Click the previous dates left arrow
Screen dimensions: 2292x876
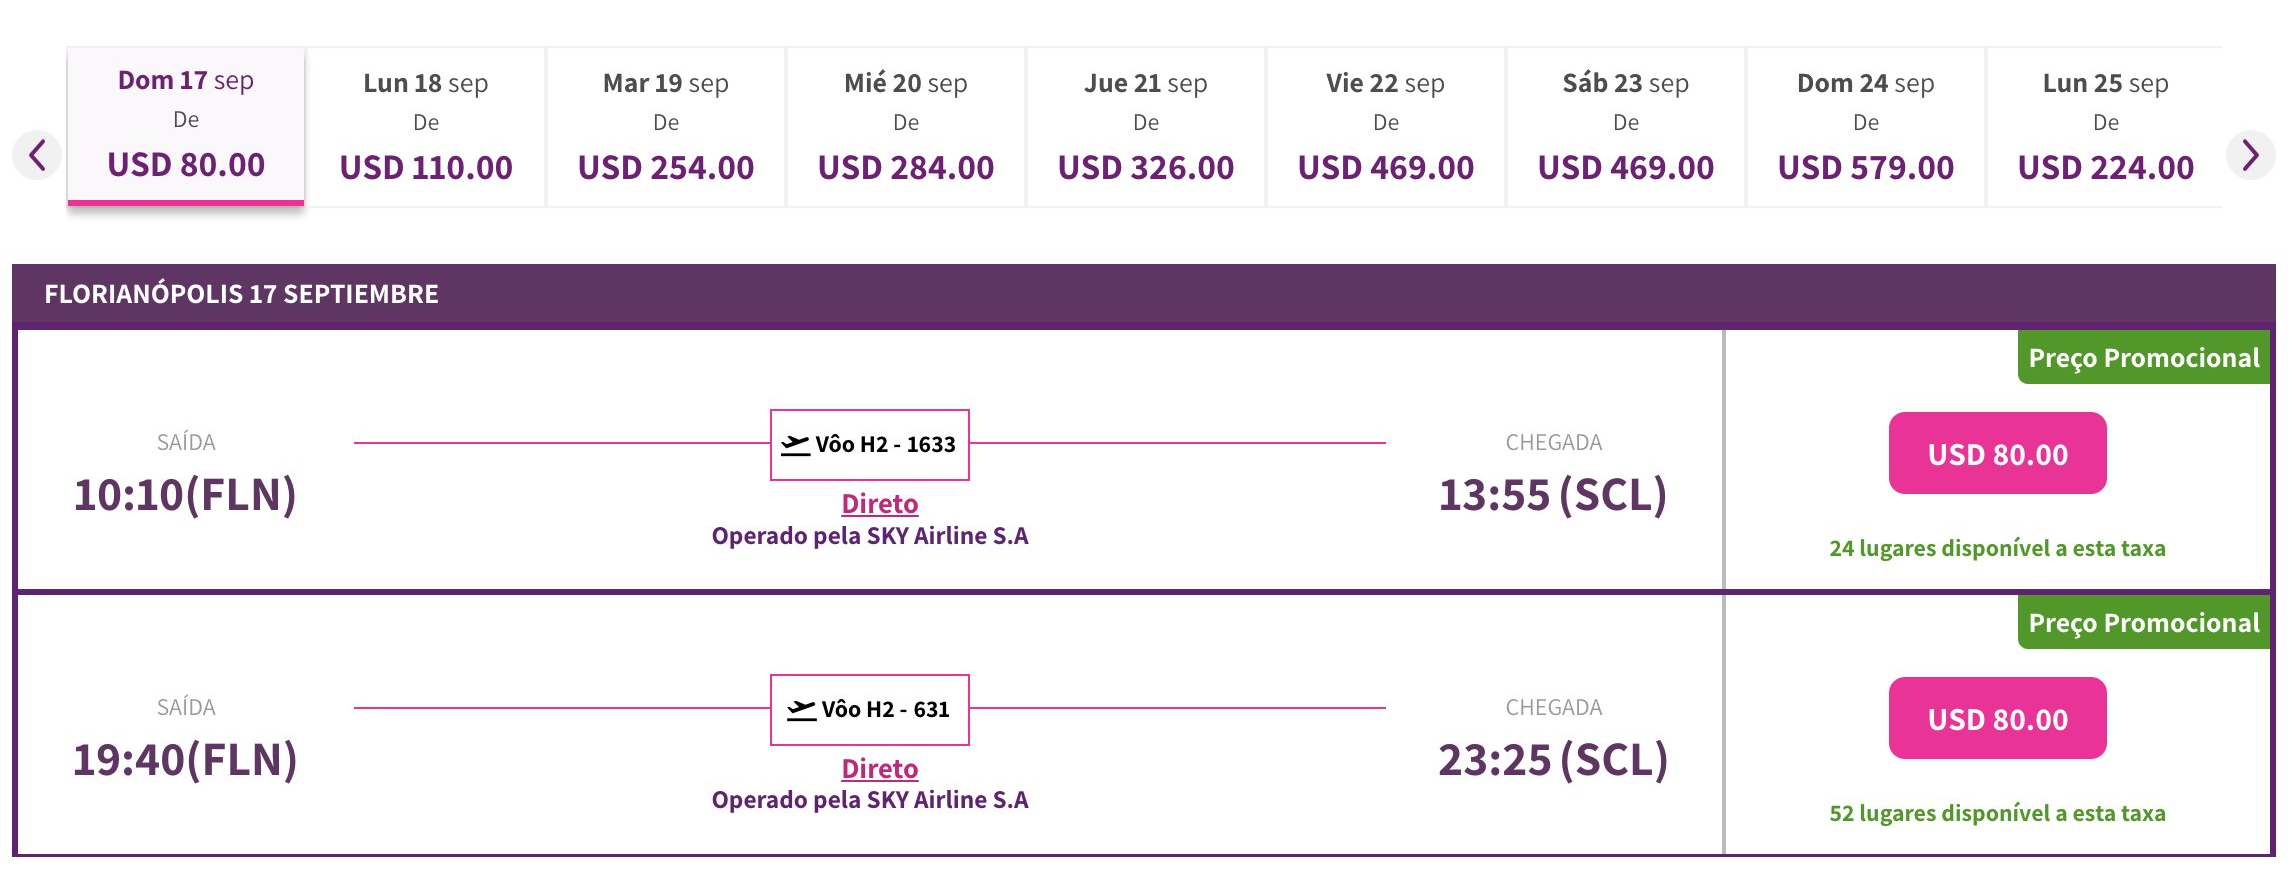(x=37, y=155)
